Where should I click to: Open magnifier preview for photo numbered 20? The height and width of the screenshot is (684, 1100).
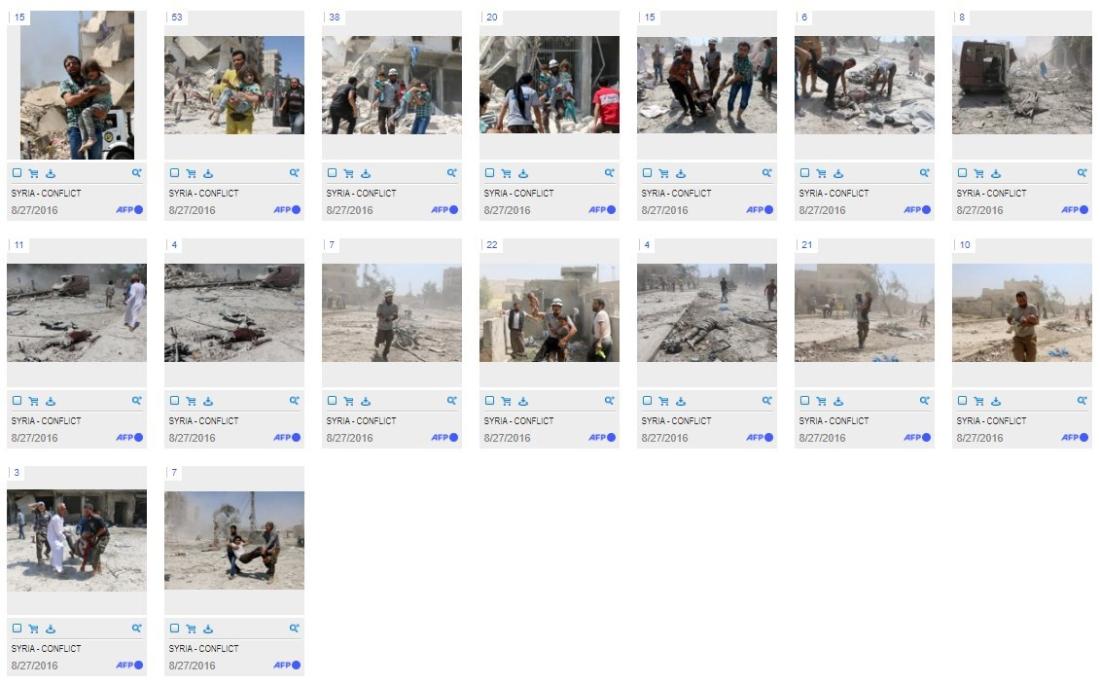(610, 173)
